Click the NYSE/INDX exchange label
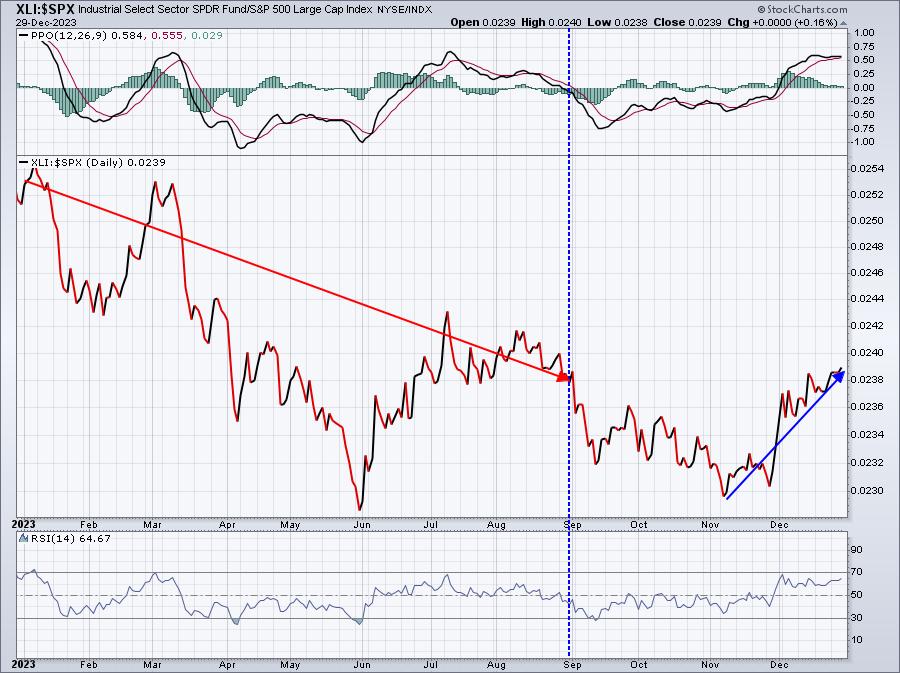 pyautogui.click(x=405, y=10)
